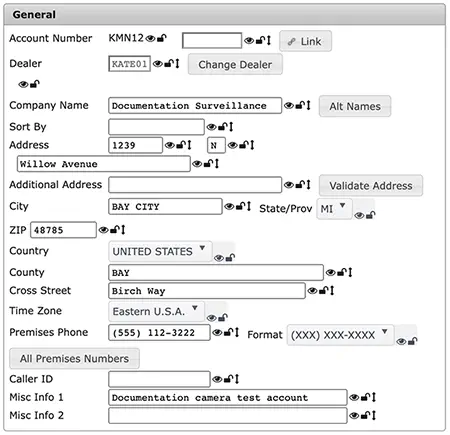
Task: Click the lock icon beside Caller ID
Action: 229,379
